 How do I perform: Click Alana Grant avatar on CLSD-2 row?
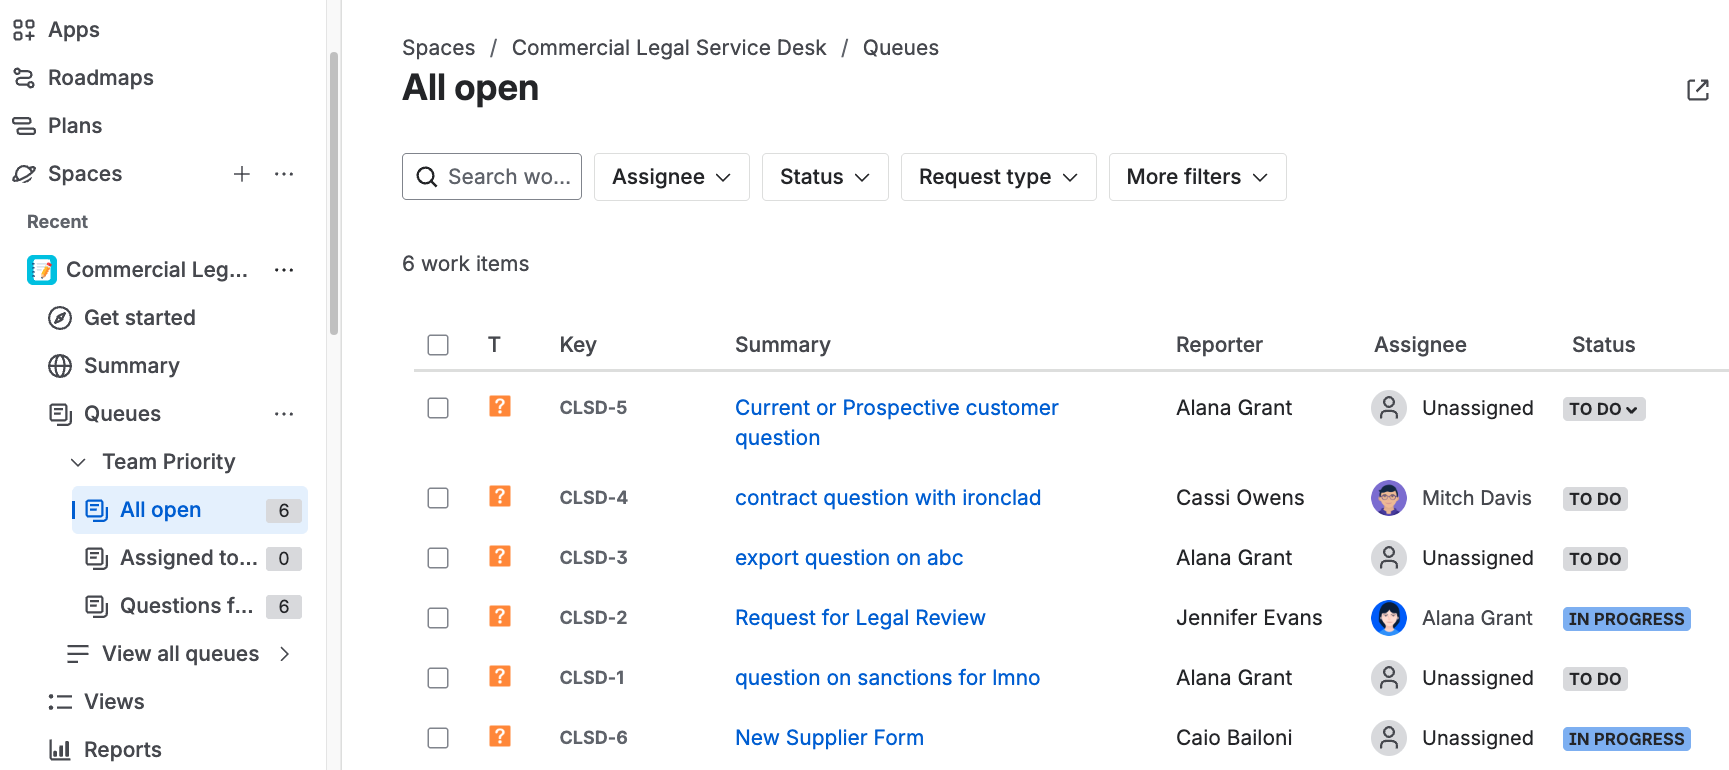[1388, 618]
